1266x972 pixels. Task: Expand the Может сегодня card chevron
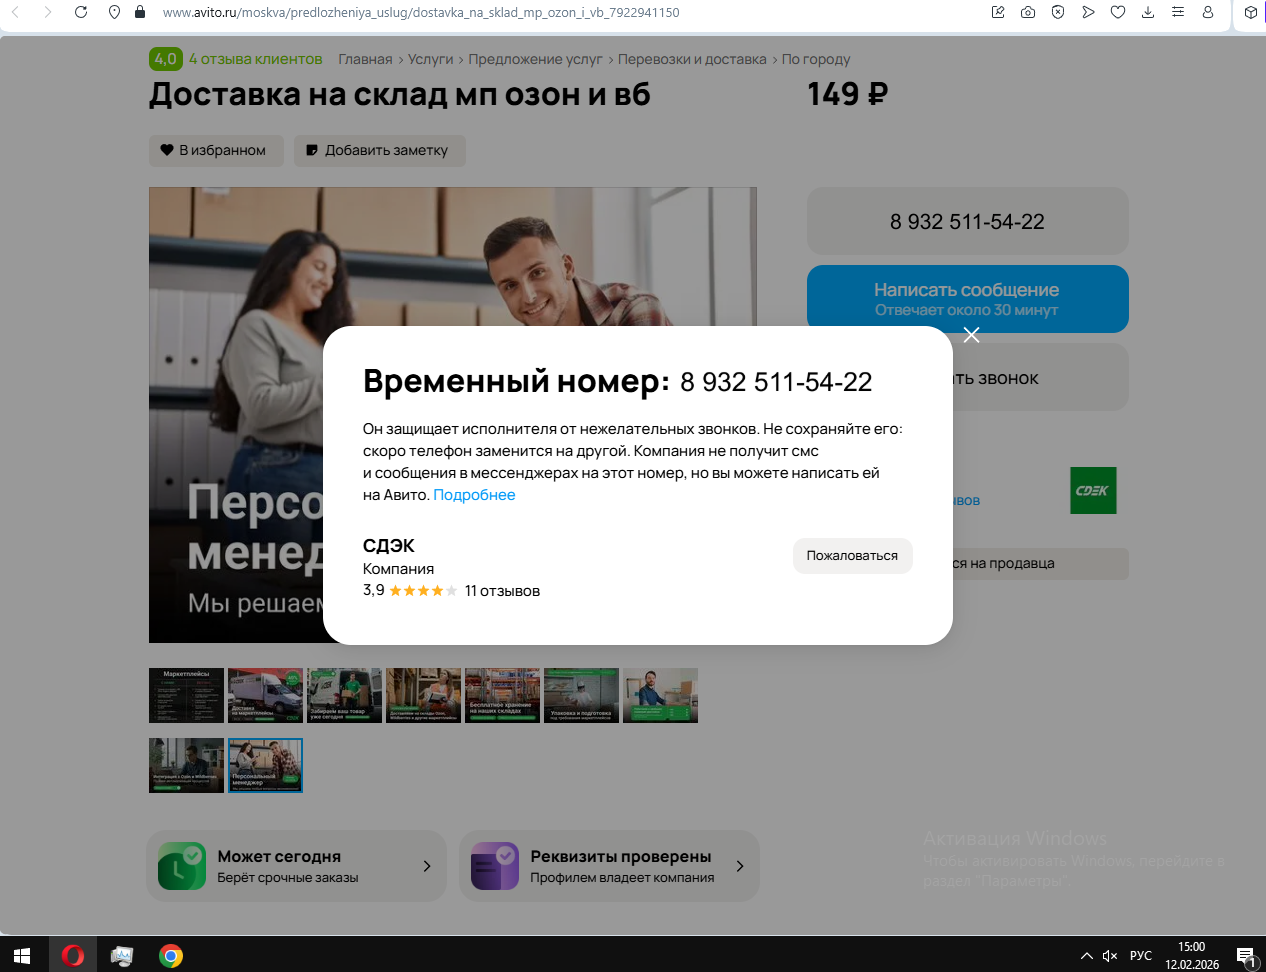pos(427,866)
